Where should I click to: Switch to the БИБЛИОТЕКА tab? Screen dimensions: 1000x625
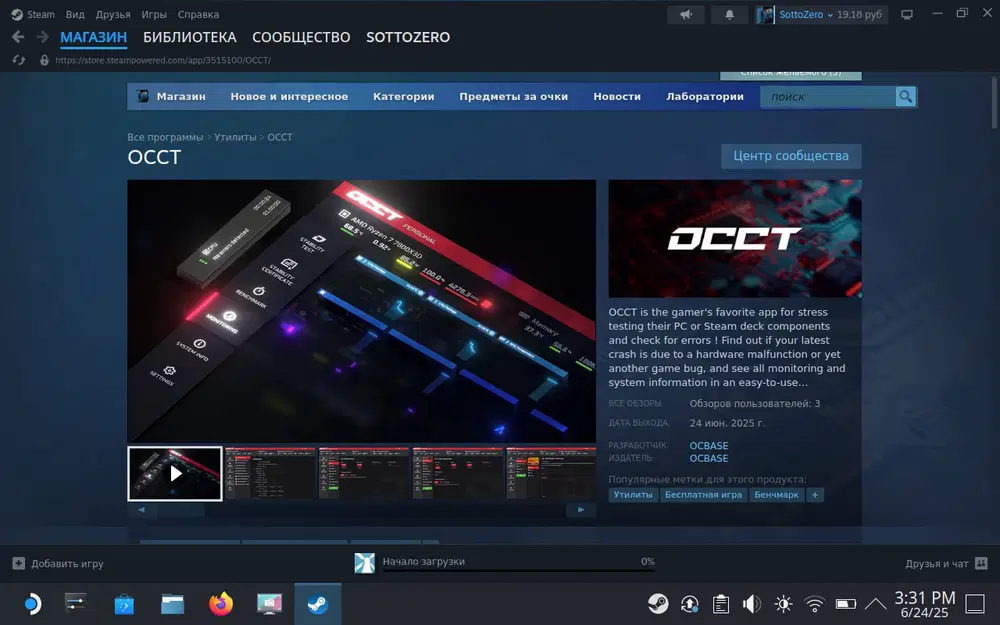click(189, 38)
